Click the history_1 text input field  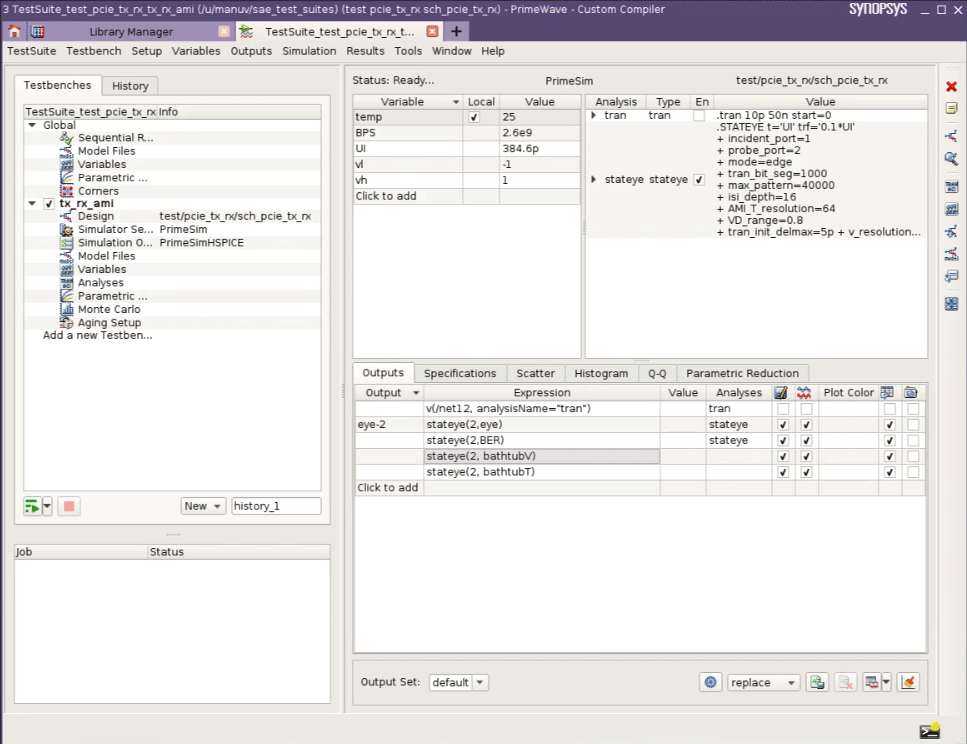(x=275, y=506)
